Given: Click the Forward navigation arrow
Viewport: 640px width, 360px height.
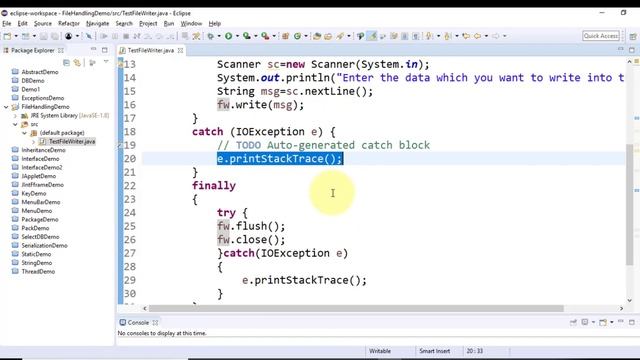Looking at the screenshot, I should tap(496, 36).
